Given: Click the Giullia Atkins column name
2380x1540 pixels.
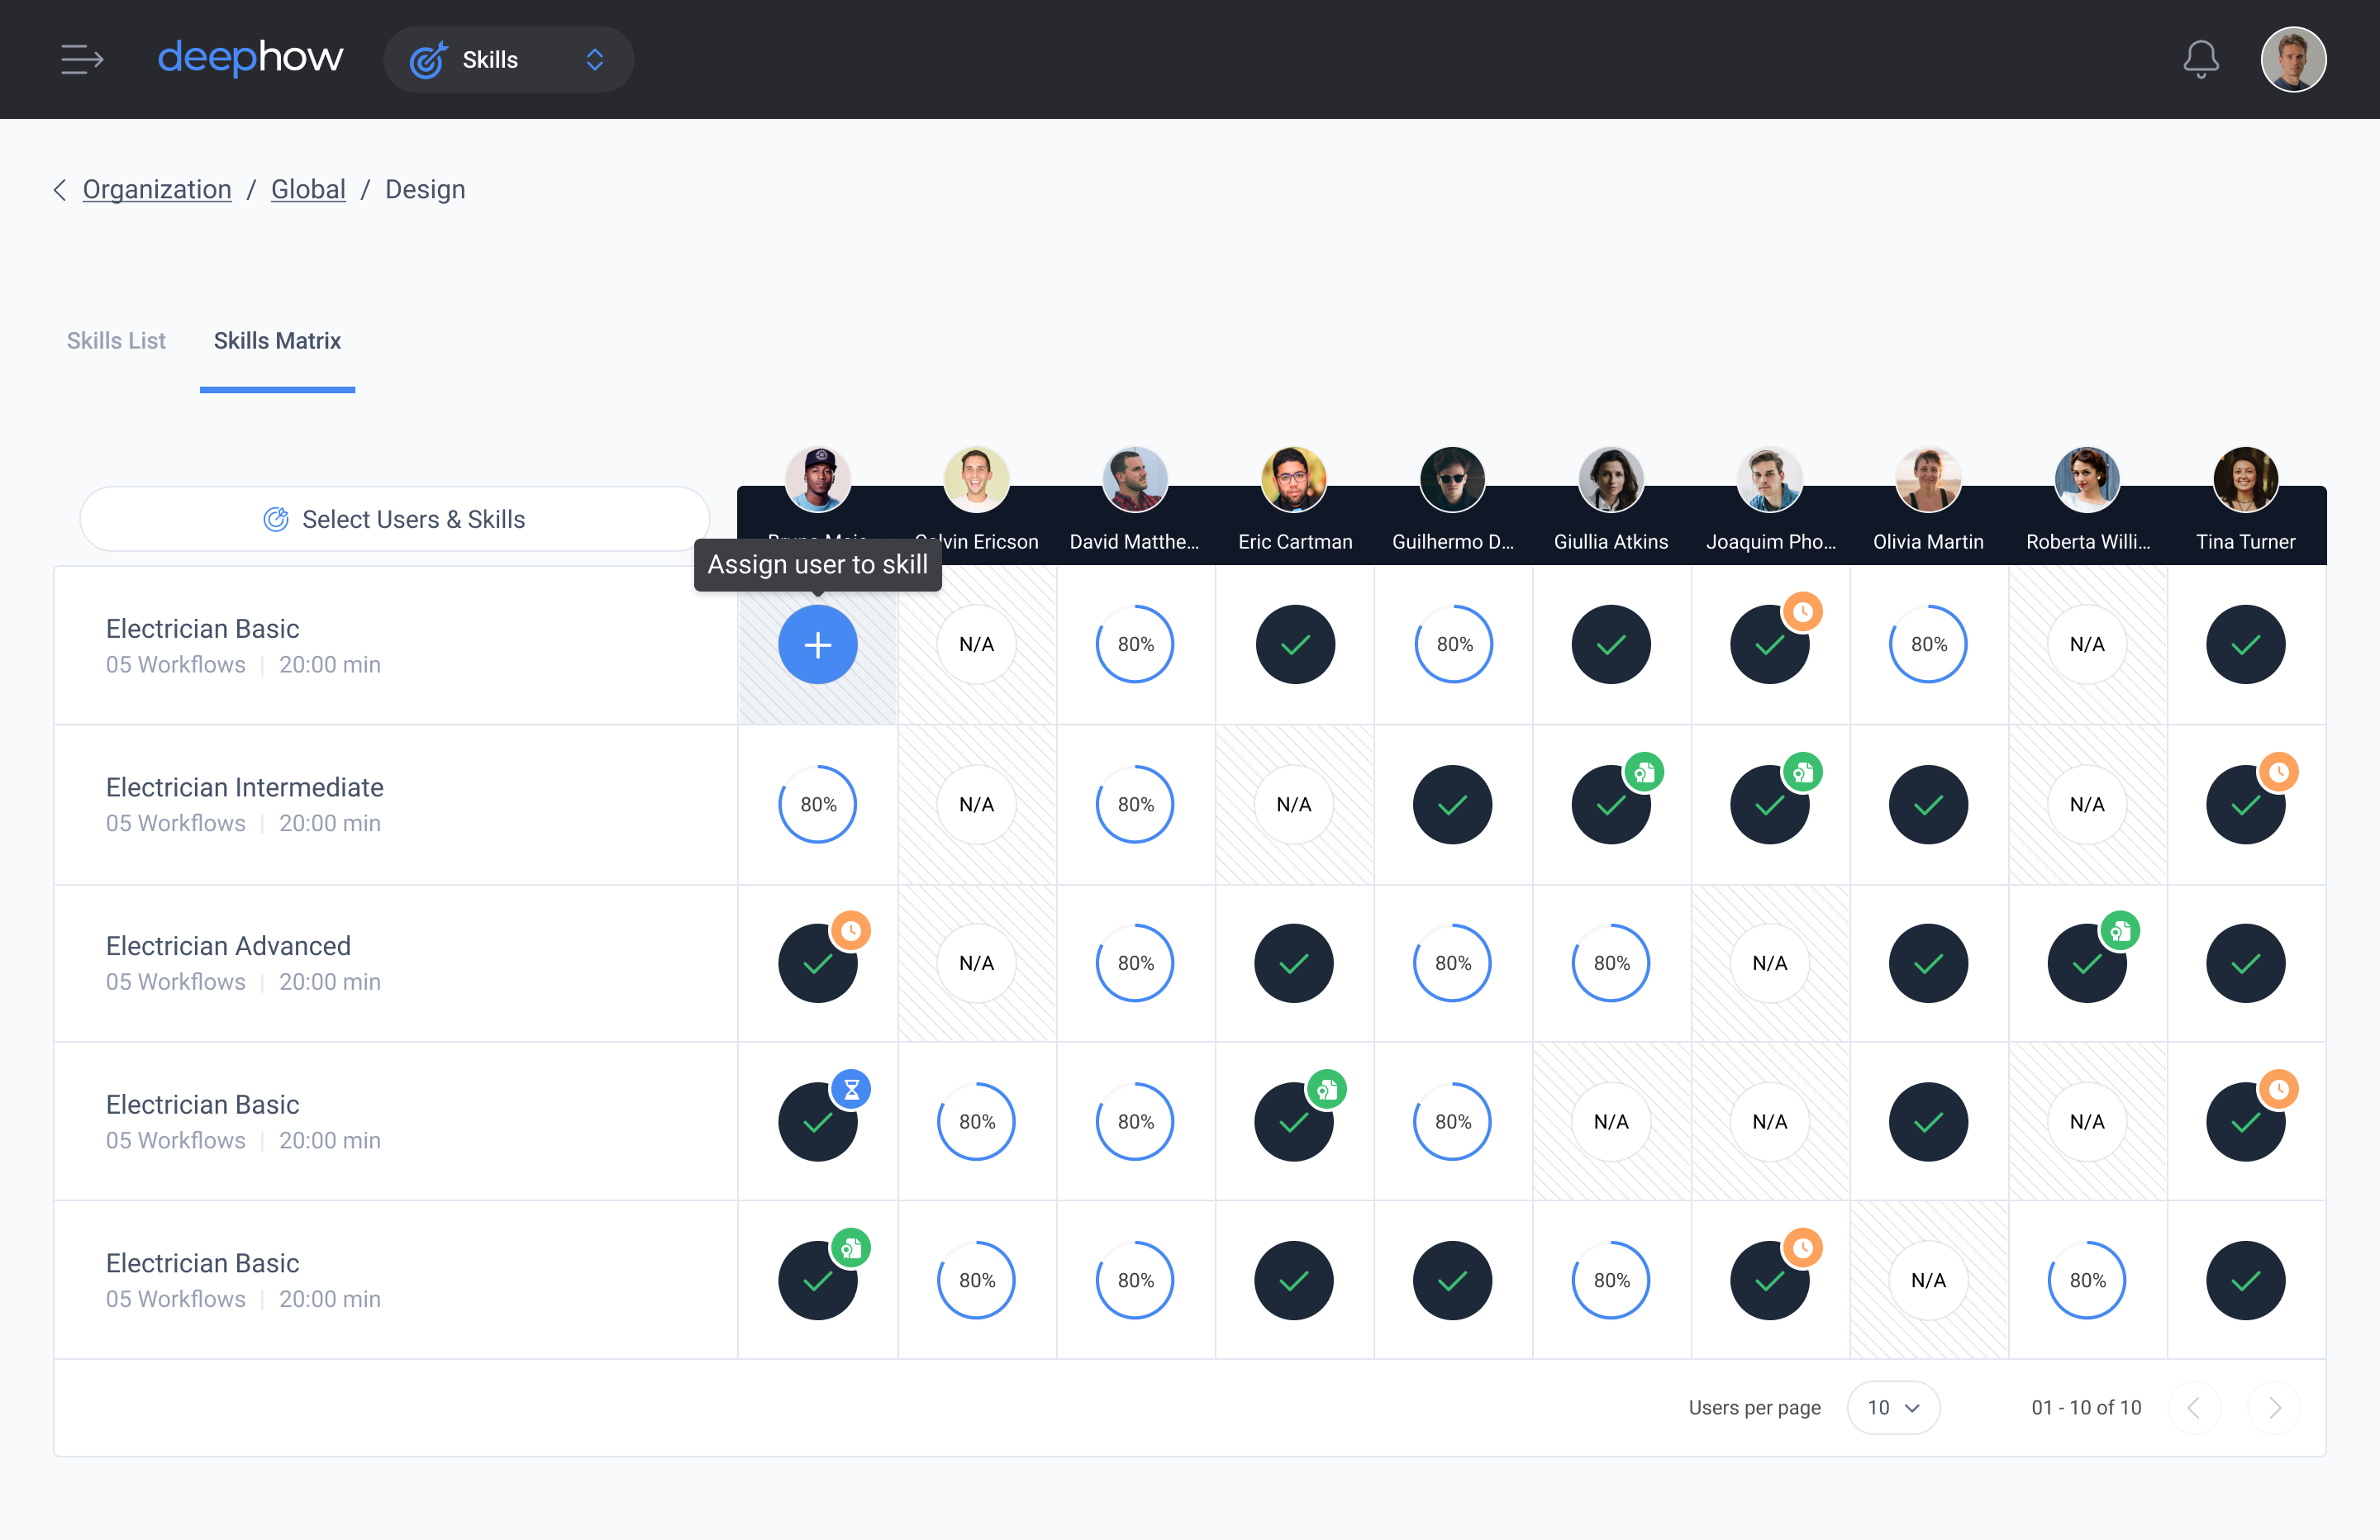Looking at the screenshot, I should [x=1610, y=542].
